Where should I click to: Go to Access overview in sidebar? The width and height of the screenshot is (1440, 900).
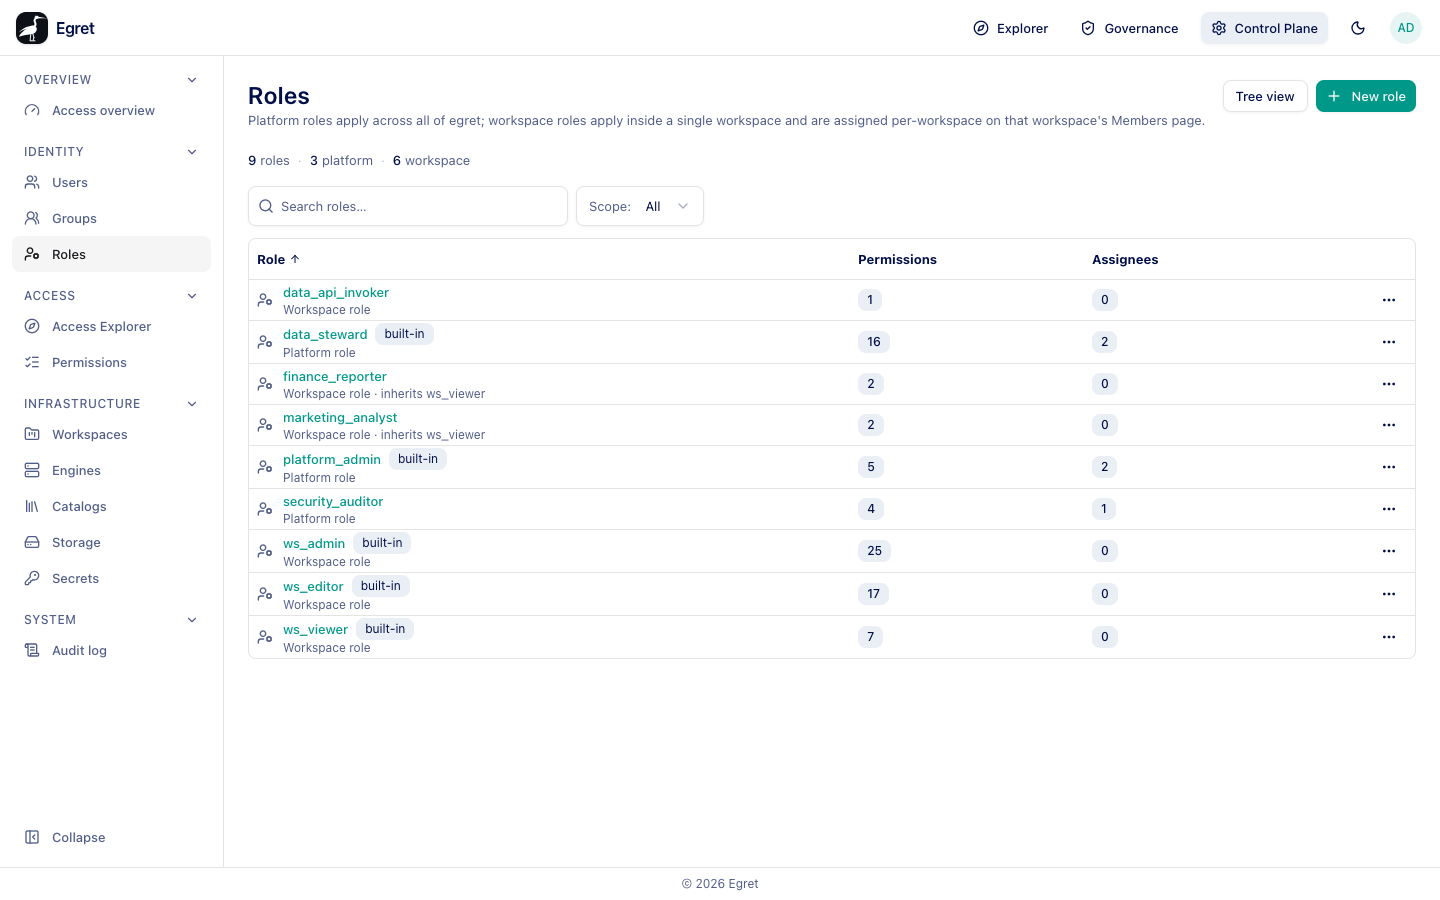tap(111, 110)
